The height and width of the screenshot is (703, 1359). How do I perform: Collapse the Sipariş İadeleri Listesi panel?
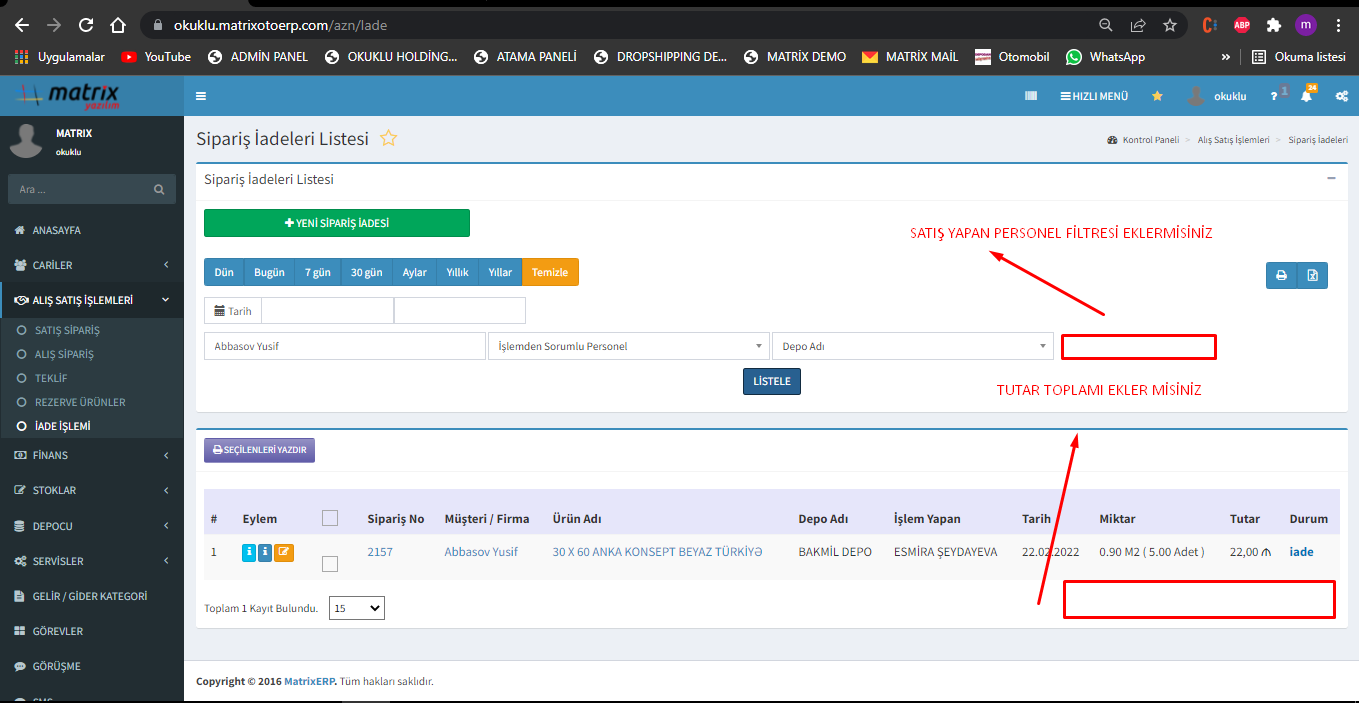1331,178
